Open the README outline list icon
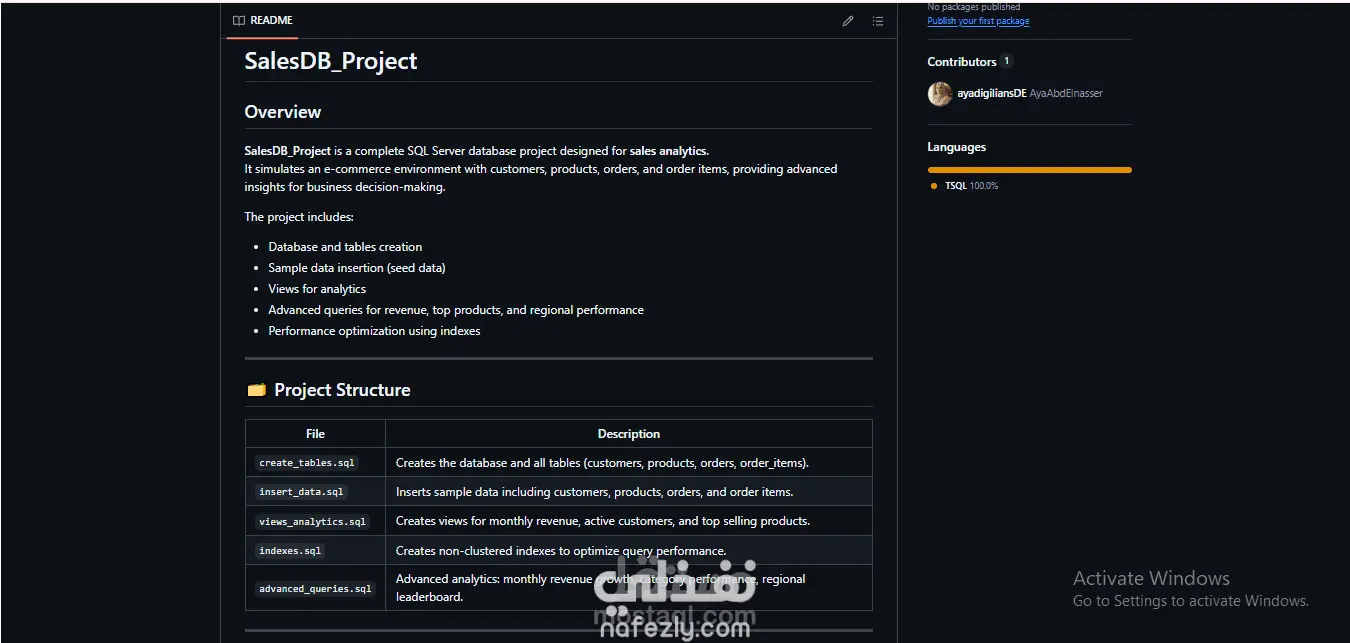Viewport: 1350px width, 643px height. [877, 21]
